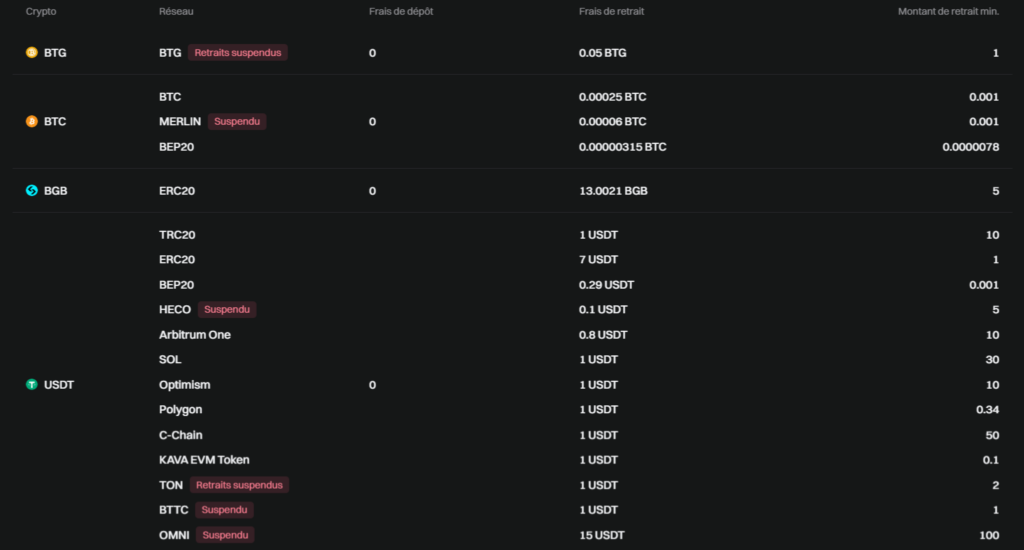Click the 'Frais de retrait' column header
1024x550 pixels.
coord(612,11)
